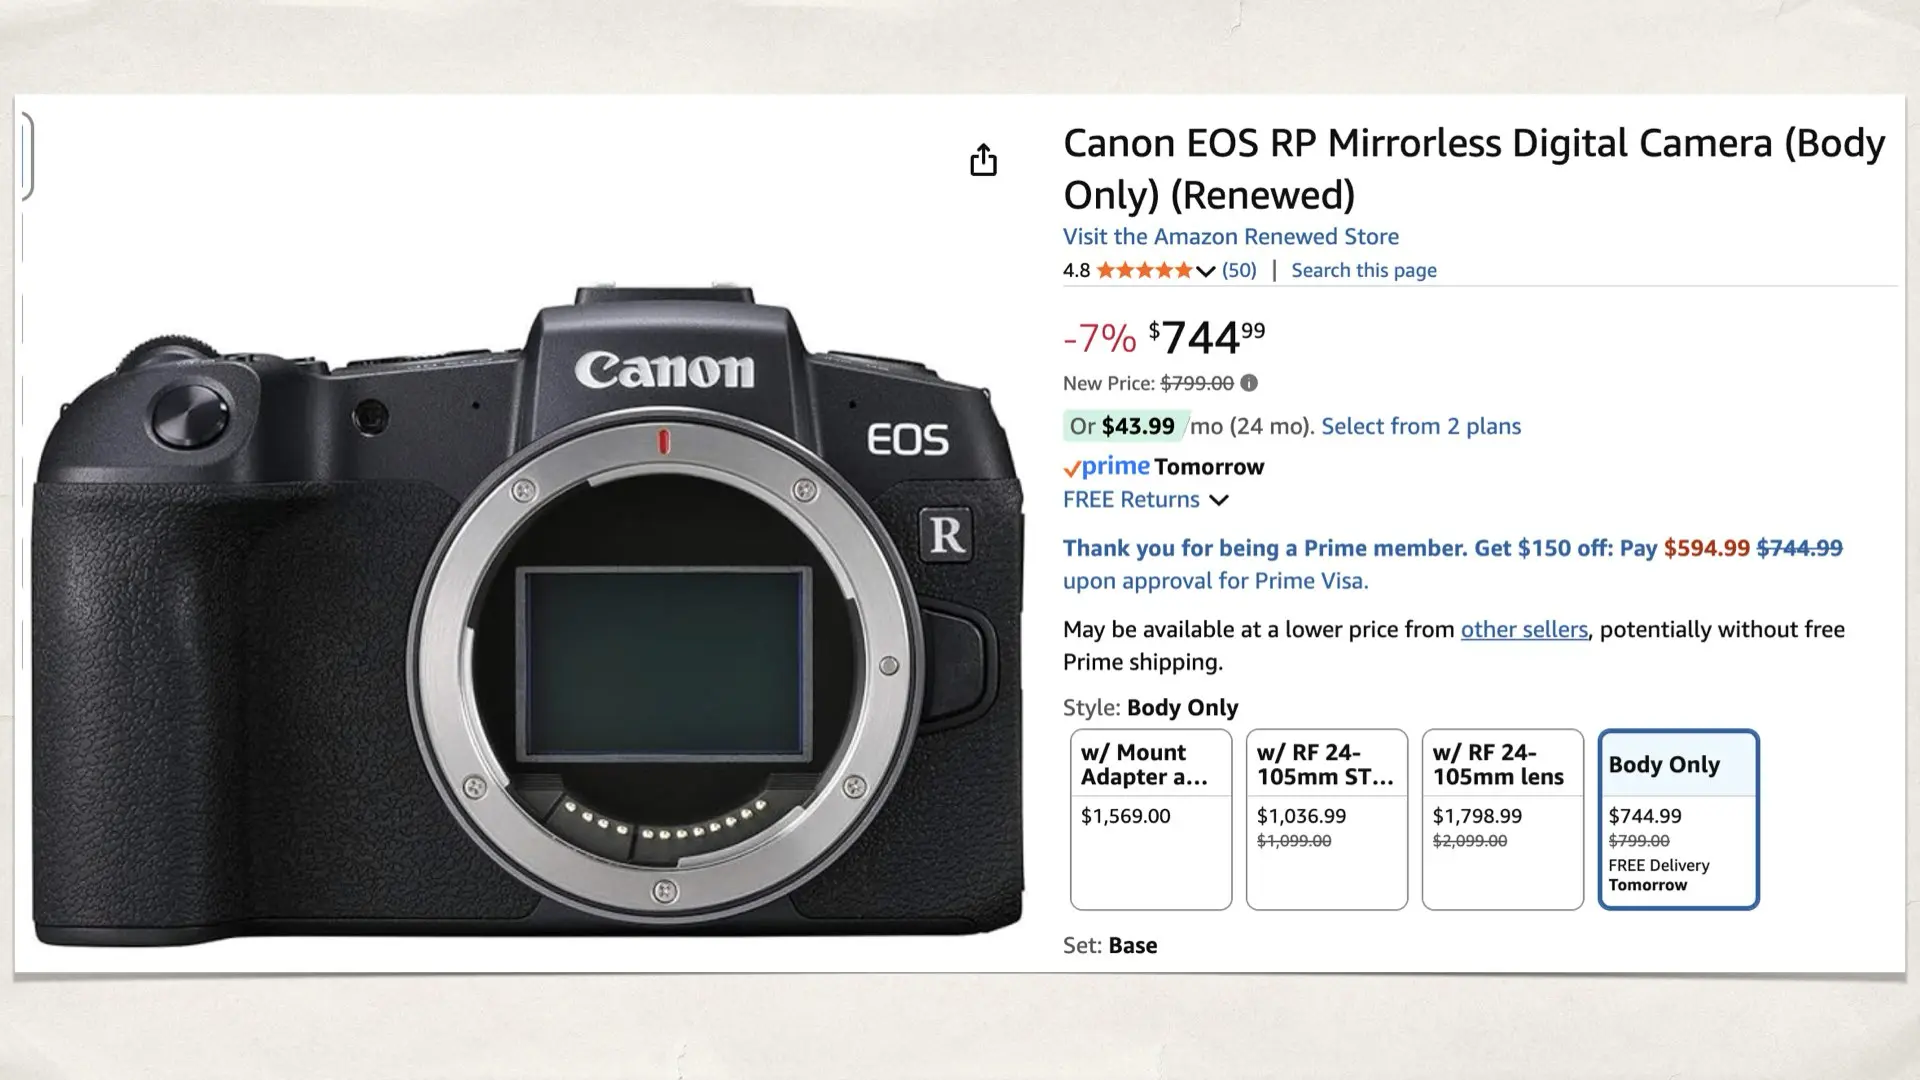Collapse the ratings popover arrow next to stars
This screenshot has width=1920, height=1080.
pos(1206,271)
